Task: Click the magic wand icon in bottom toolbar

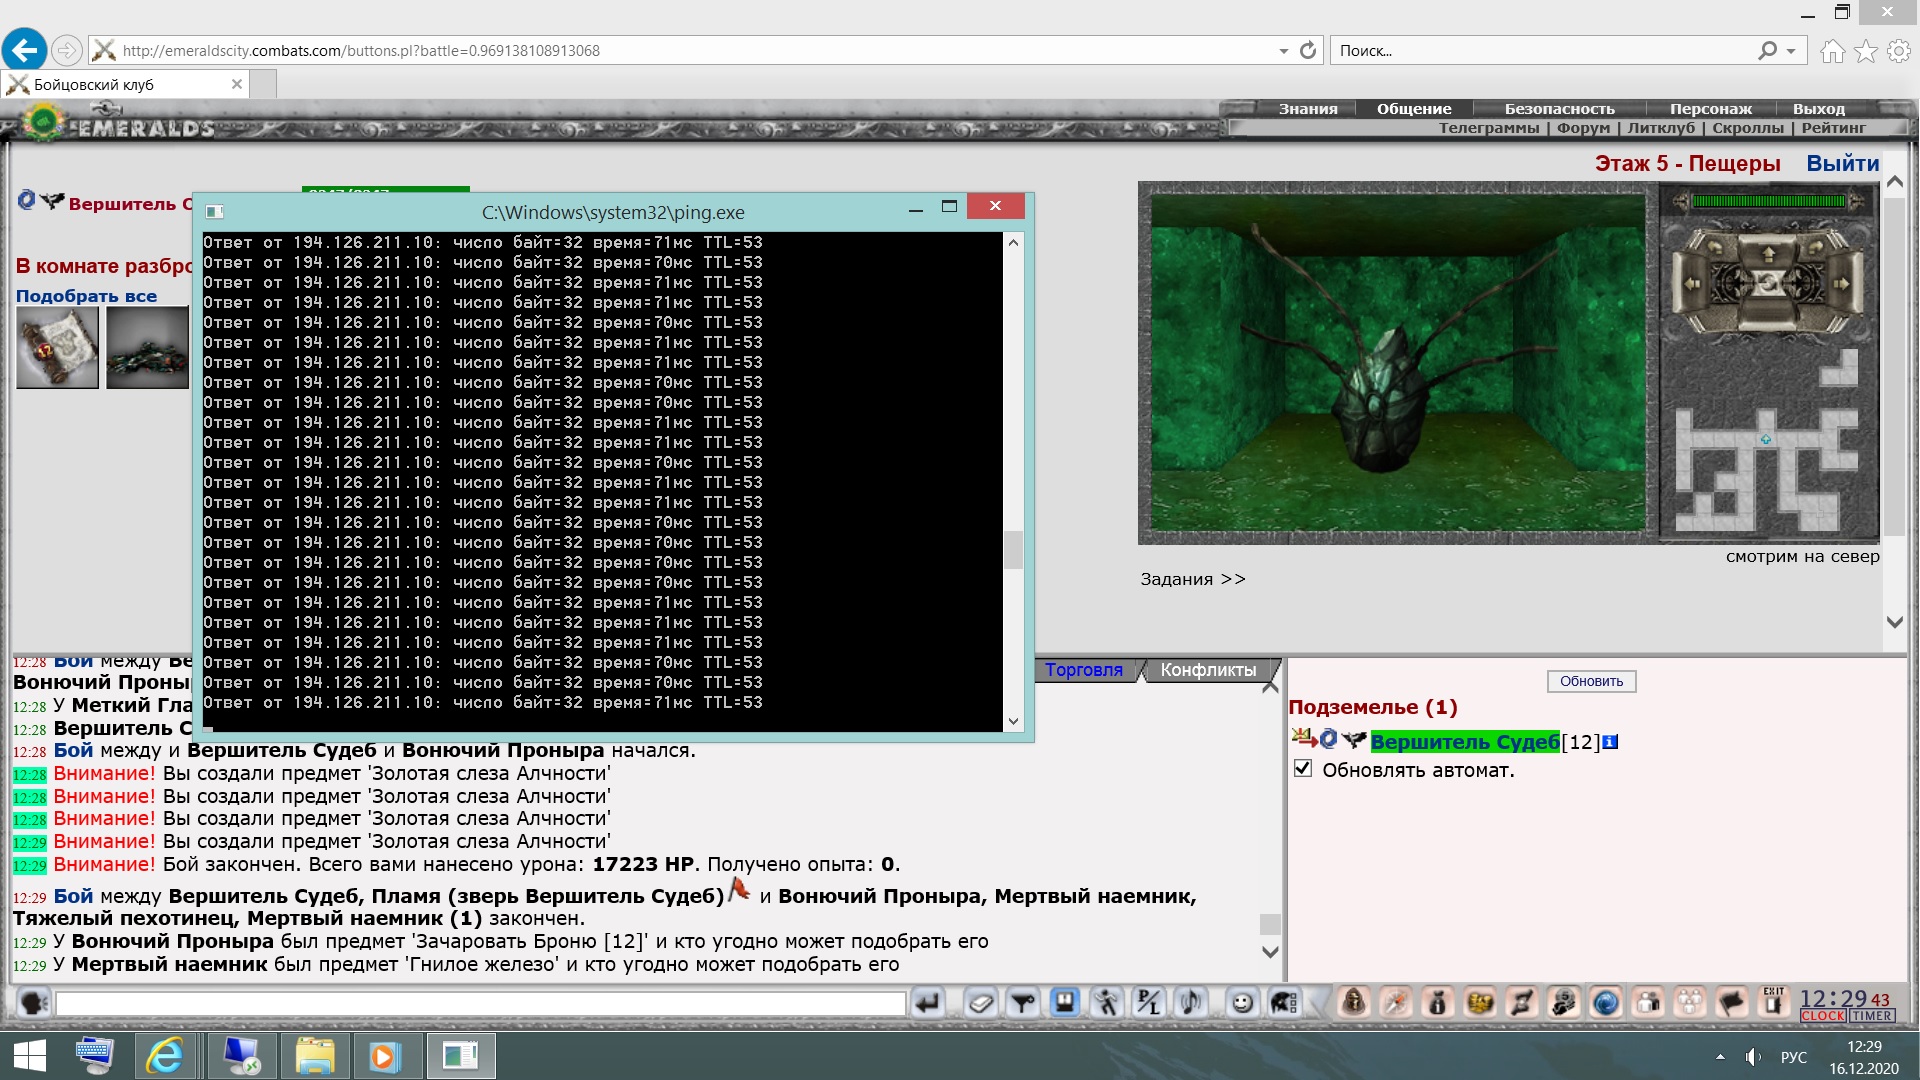Action: coord(1396,1002)
